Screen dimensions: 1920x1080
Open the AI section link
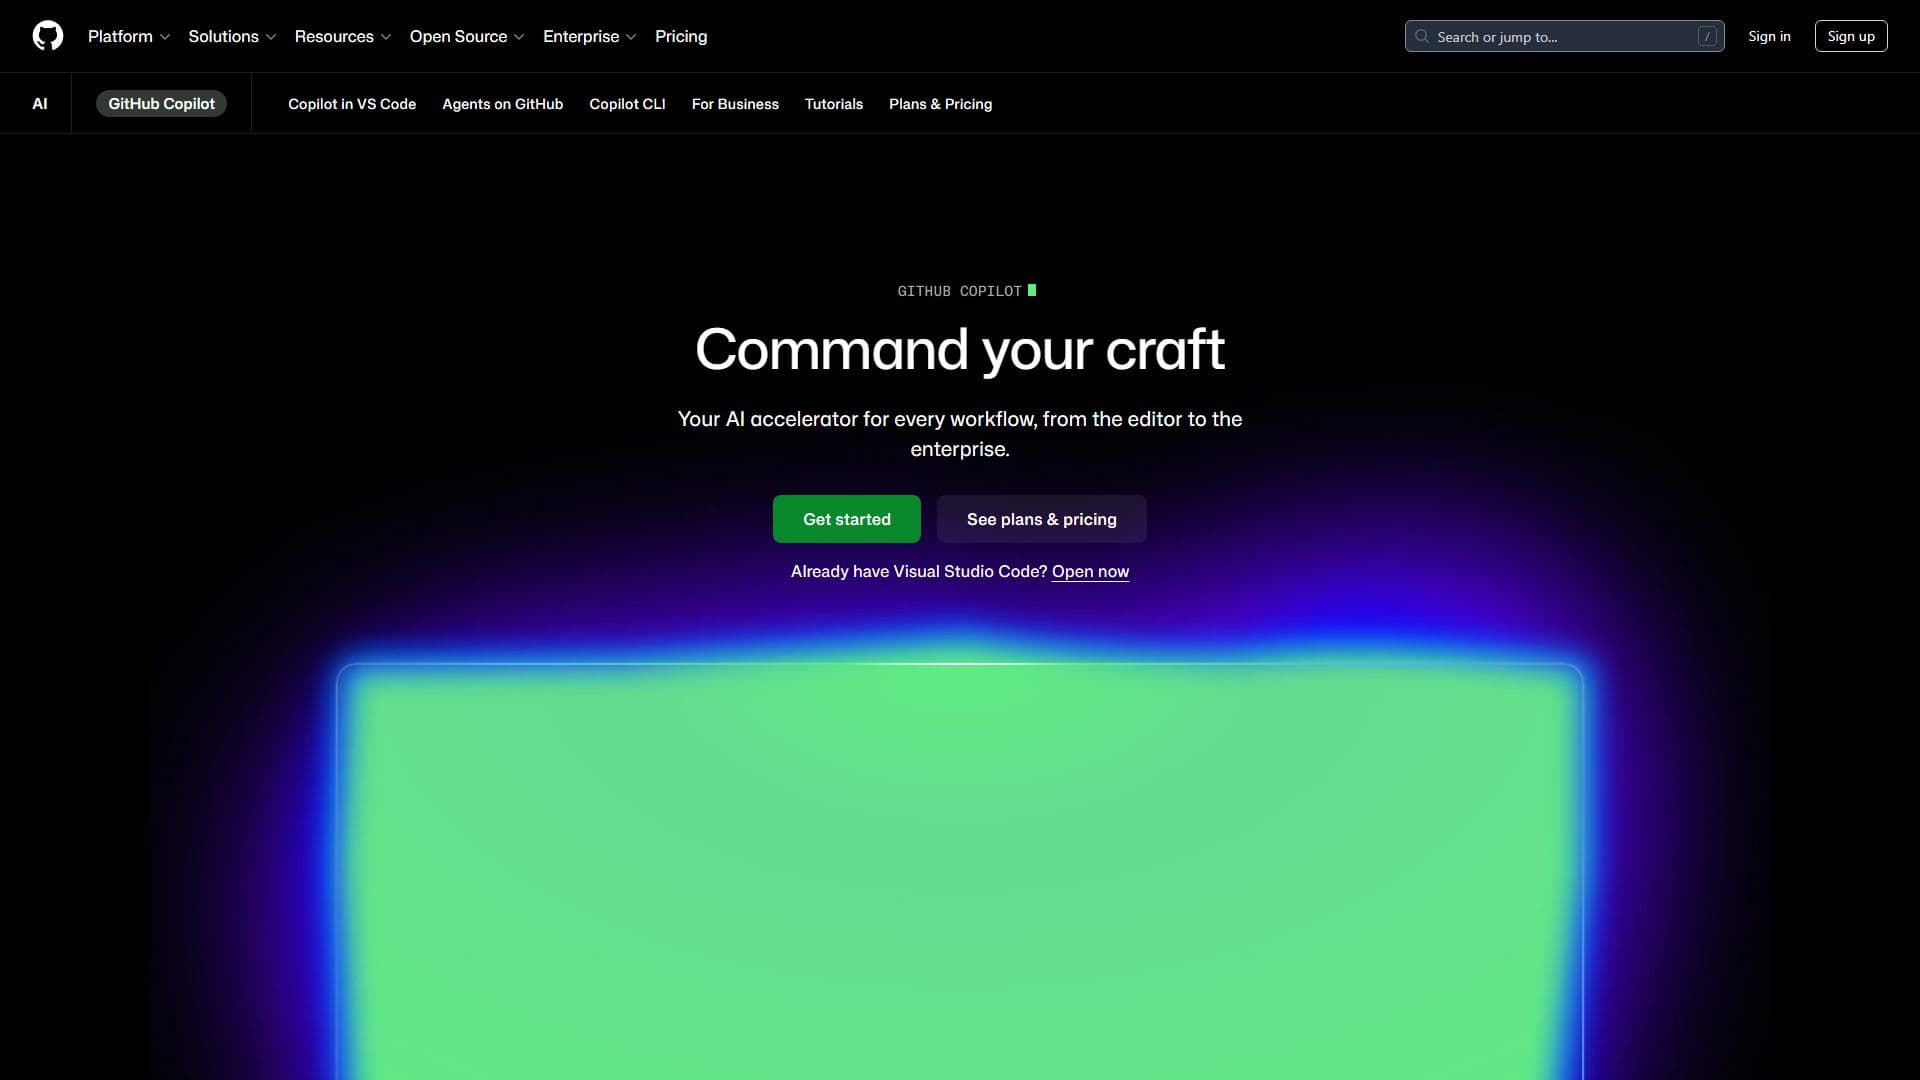(x=40, y=104)
